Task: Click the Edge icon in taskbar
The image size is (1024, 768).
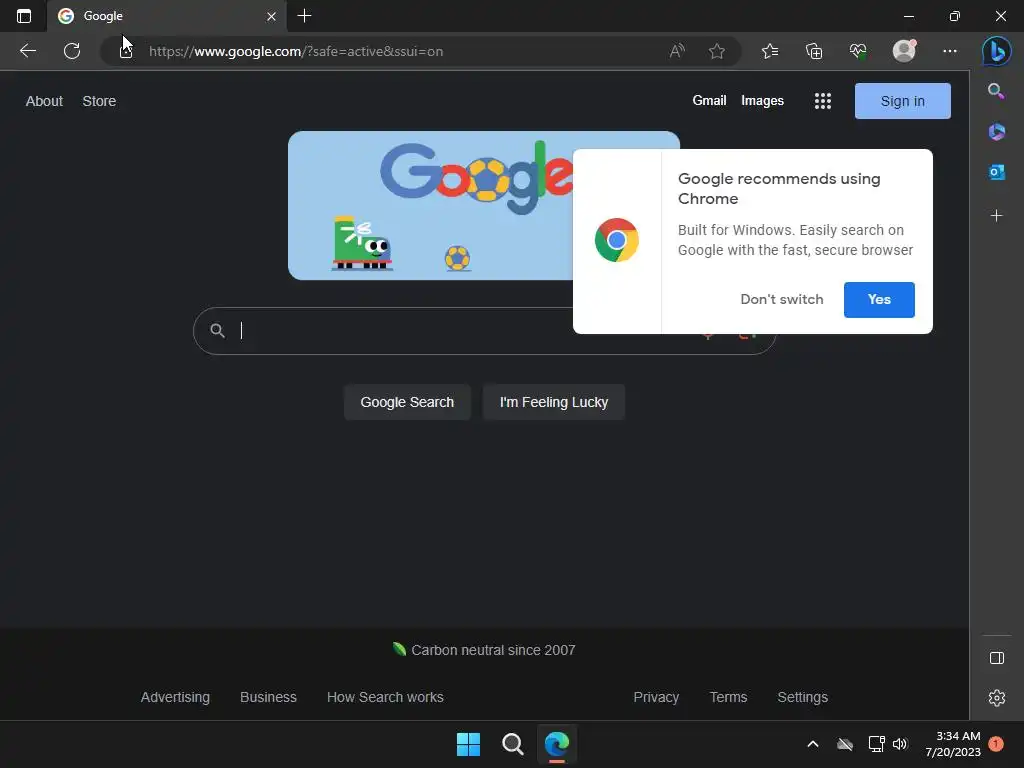Action: click(557, 744)
